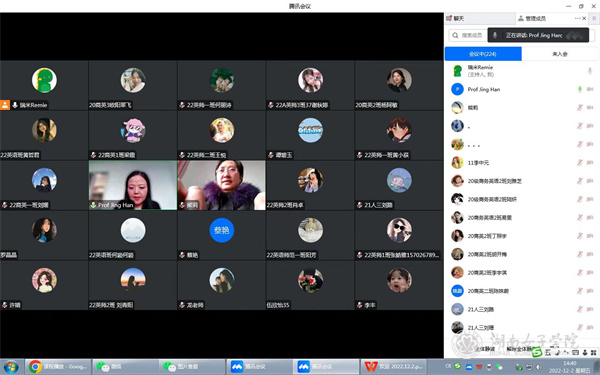The image size is (600, 375).
Task: Click the green Sogou S input method icon
Action: [x=537, y=352]
